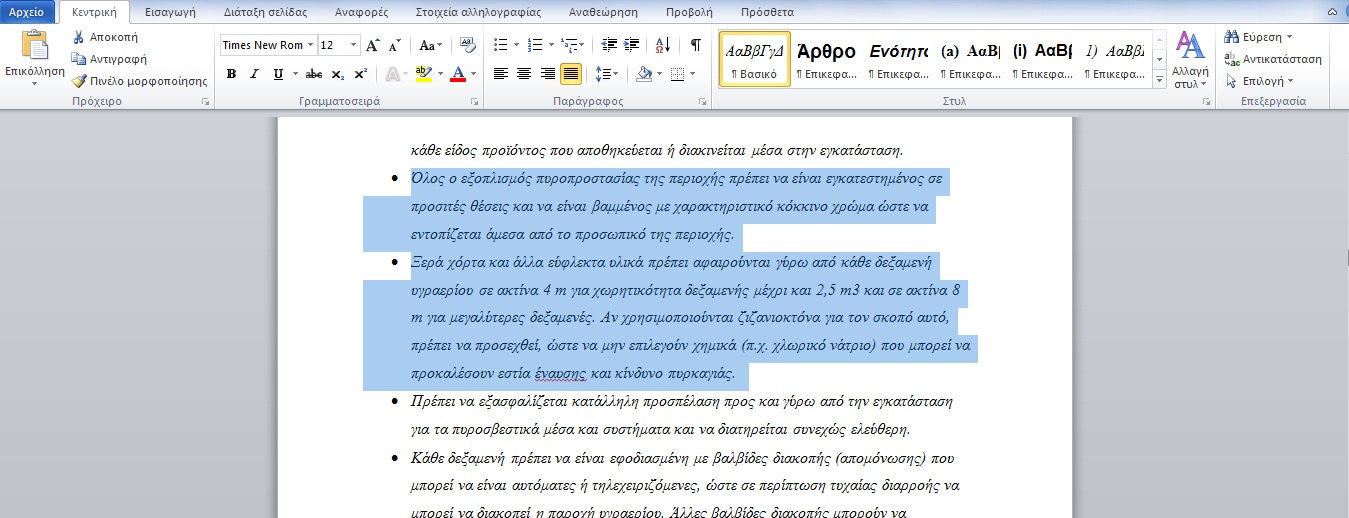Switch to the Εισαγωγή tab
Screen dimensions: 1349x518
(x=170, y=13)
